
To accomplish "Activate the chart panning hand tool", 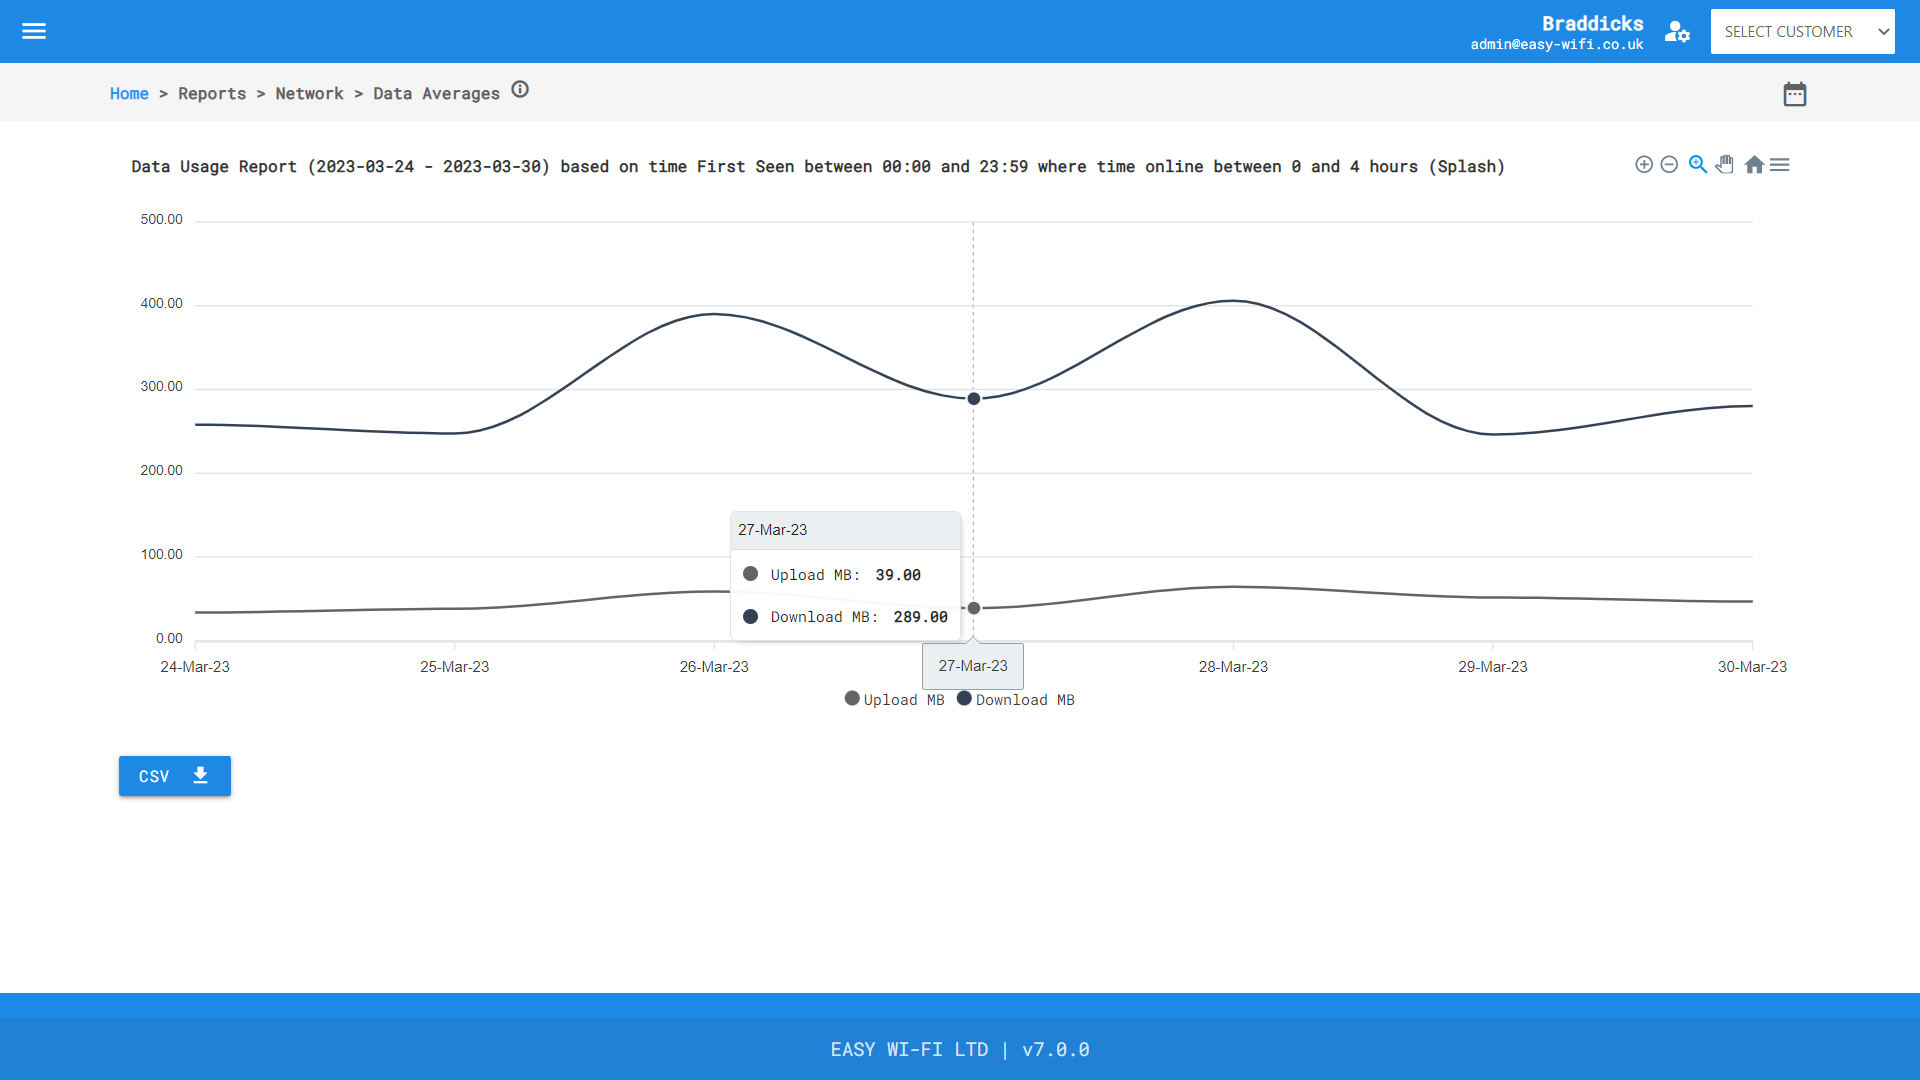I will (1725, 165).
